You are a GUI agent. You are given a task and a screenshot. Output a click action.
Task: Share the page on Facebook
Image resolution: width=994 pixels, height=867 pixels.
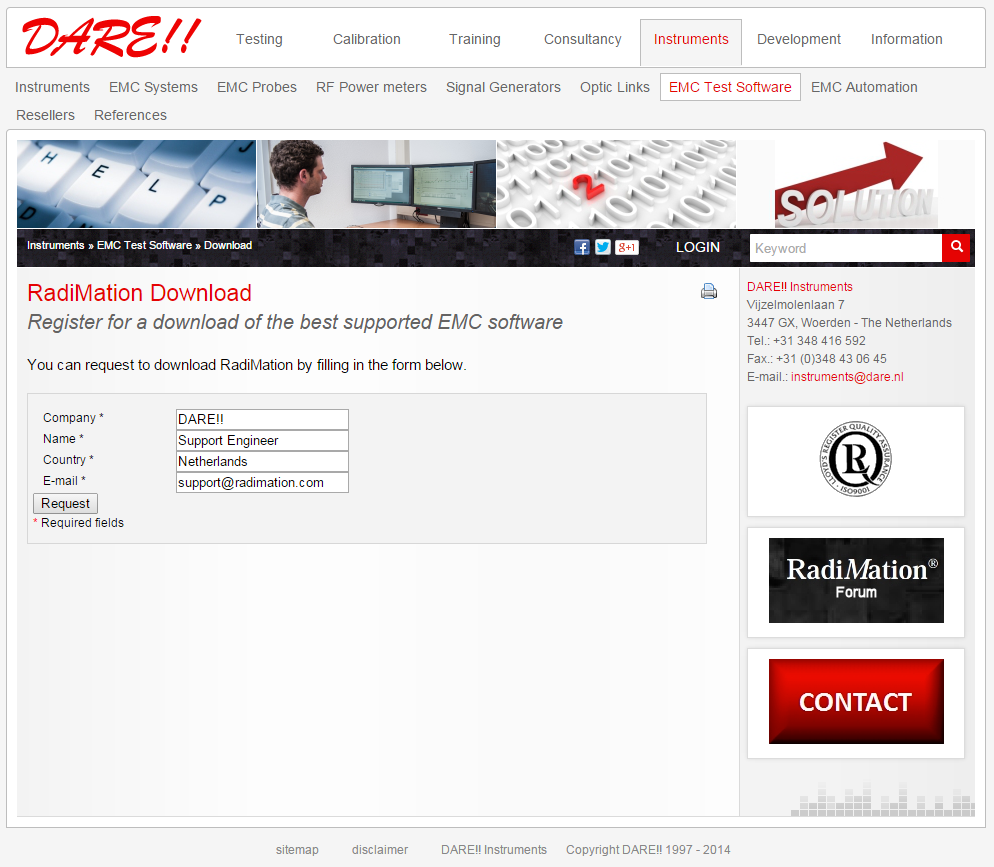click(582, 247)
